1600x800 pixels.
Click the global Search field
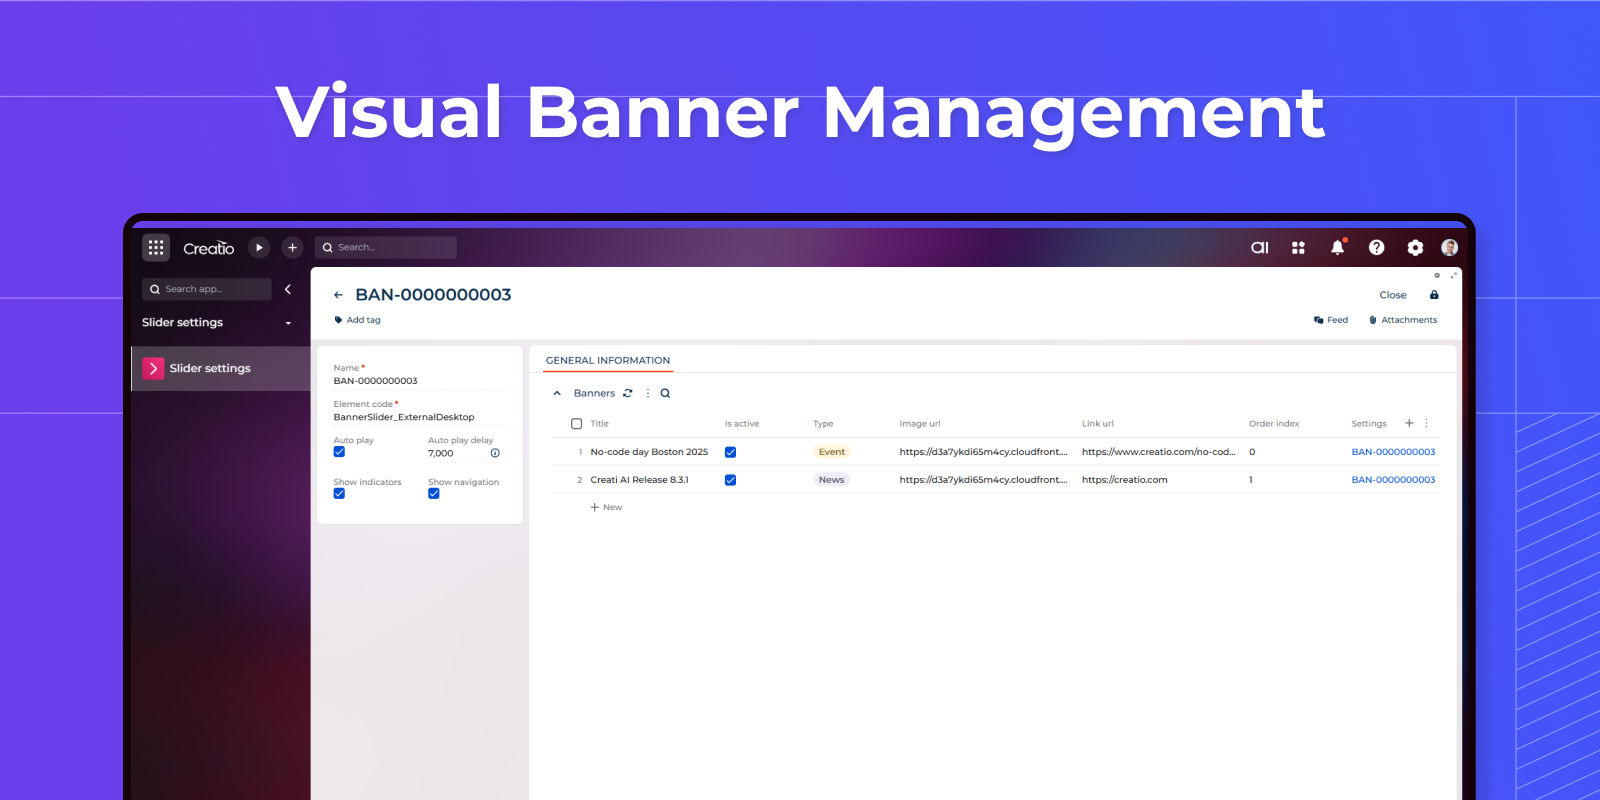click(390, 247)
